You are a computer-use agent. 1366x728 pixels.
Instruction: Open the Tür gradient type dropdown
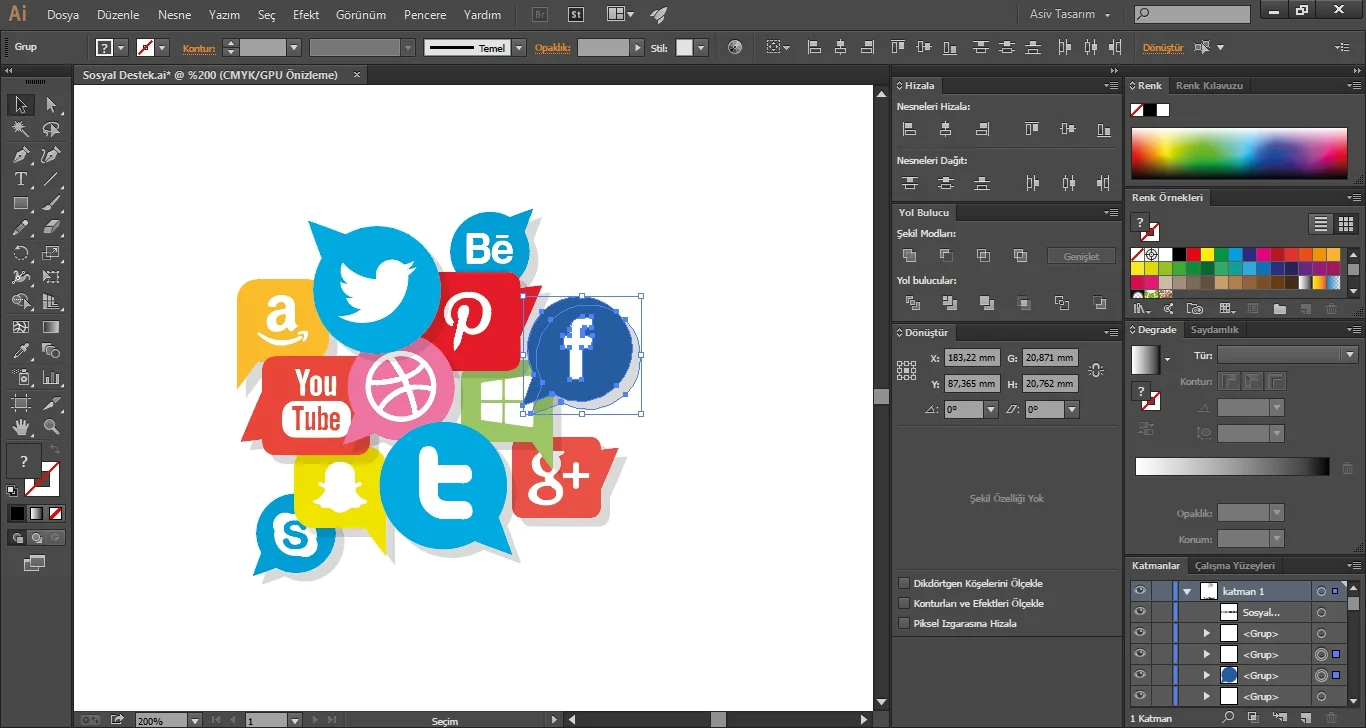click(x=1350, y=355)
